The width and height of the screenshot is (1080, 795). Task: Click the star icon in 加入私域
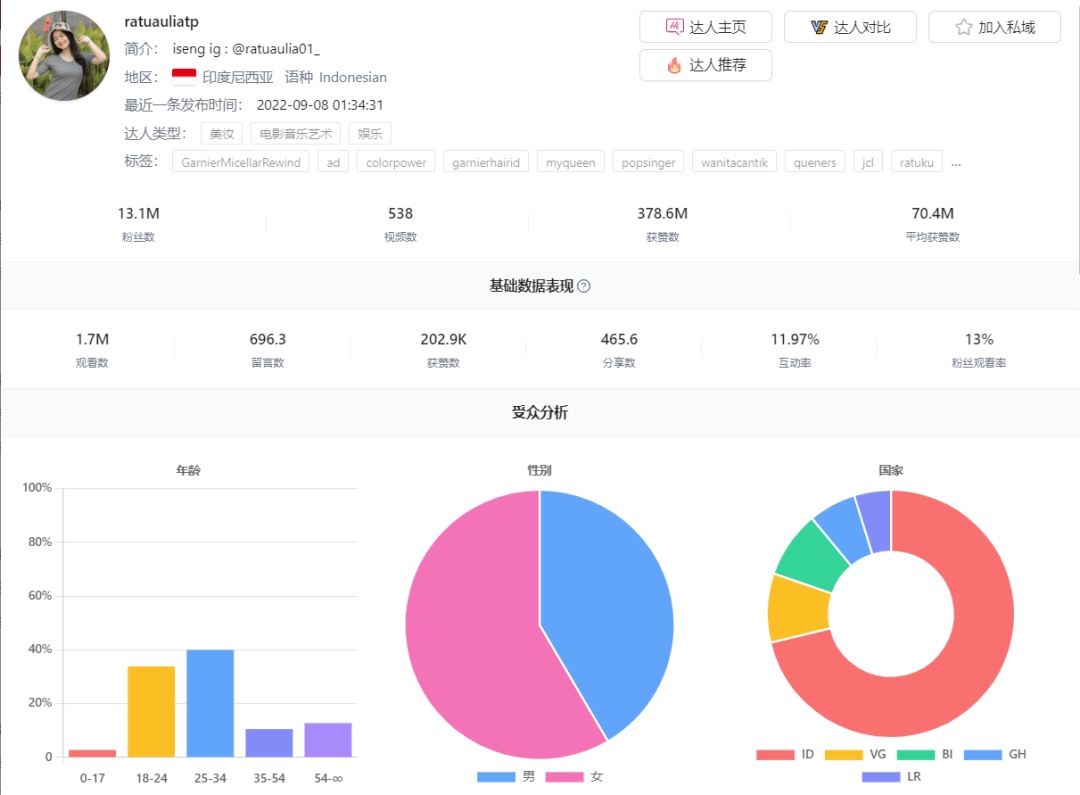pyautogui.click(x=964, y=27)
